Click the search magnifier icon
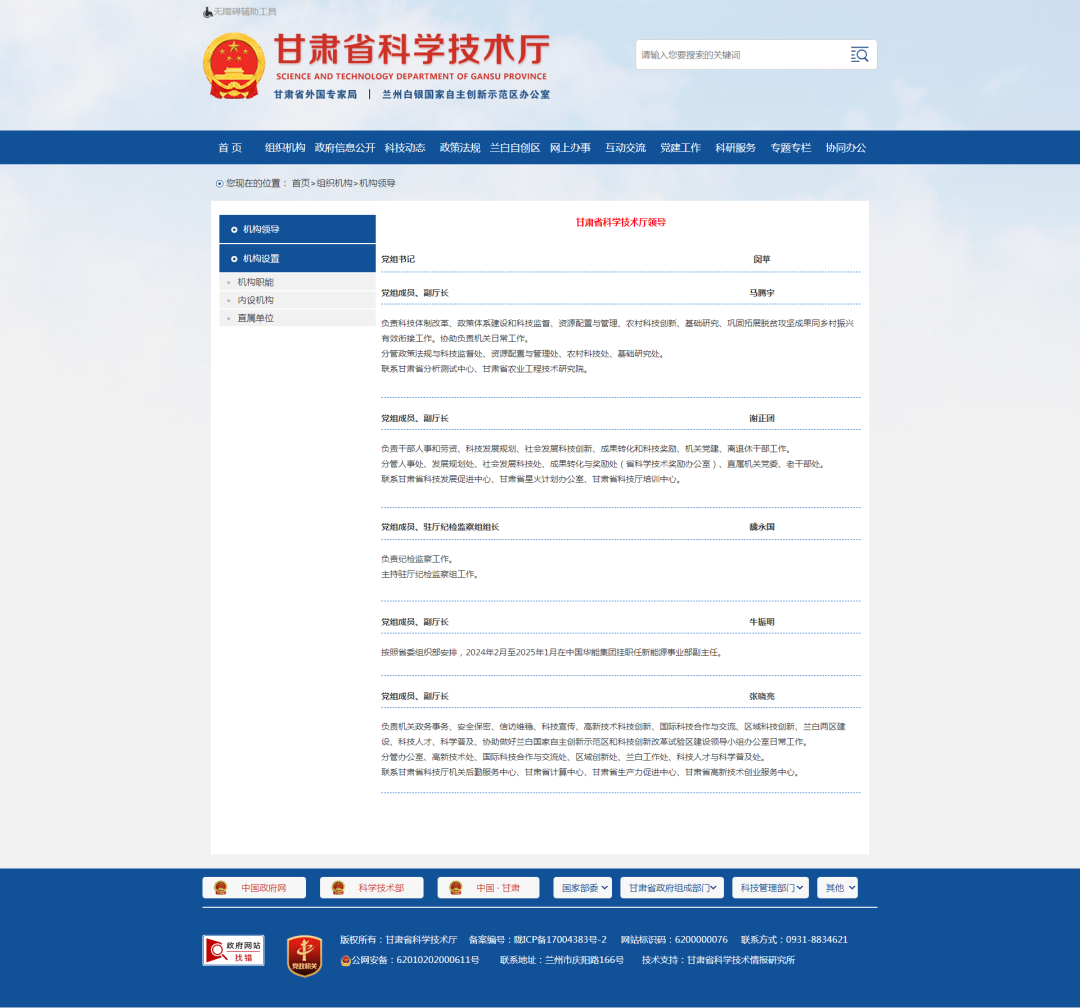 [x=859, y=55]
